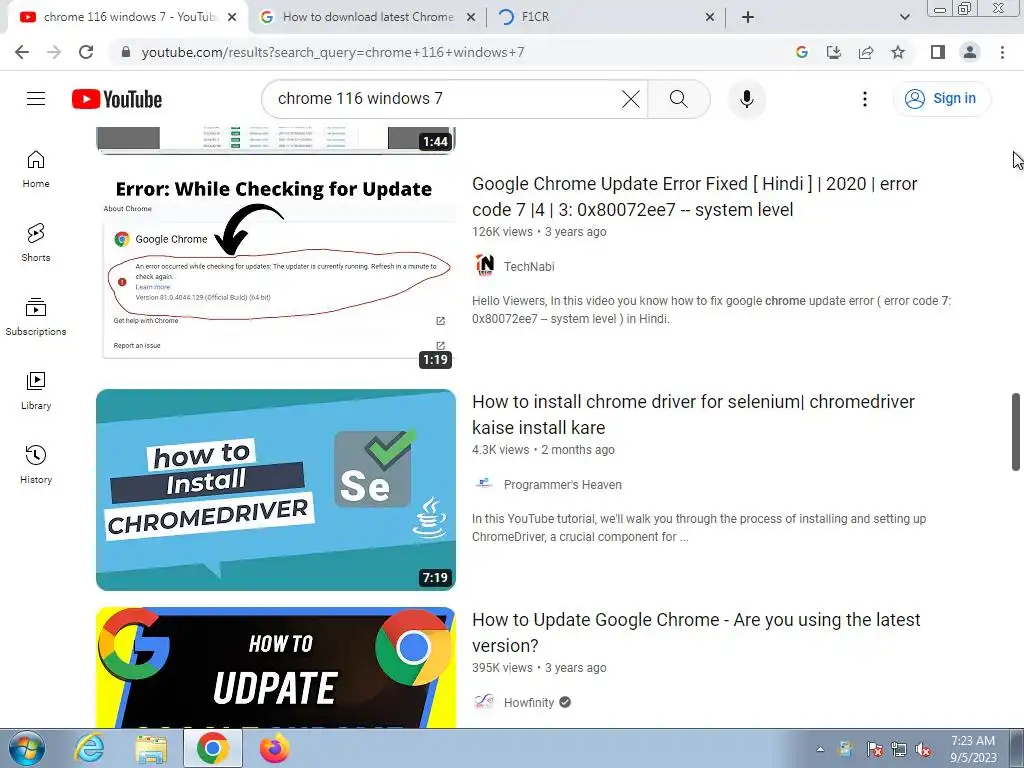
Task: Click the Google icon in address bar
Action: click(x=801, y=52)
